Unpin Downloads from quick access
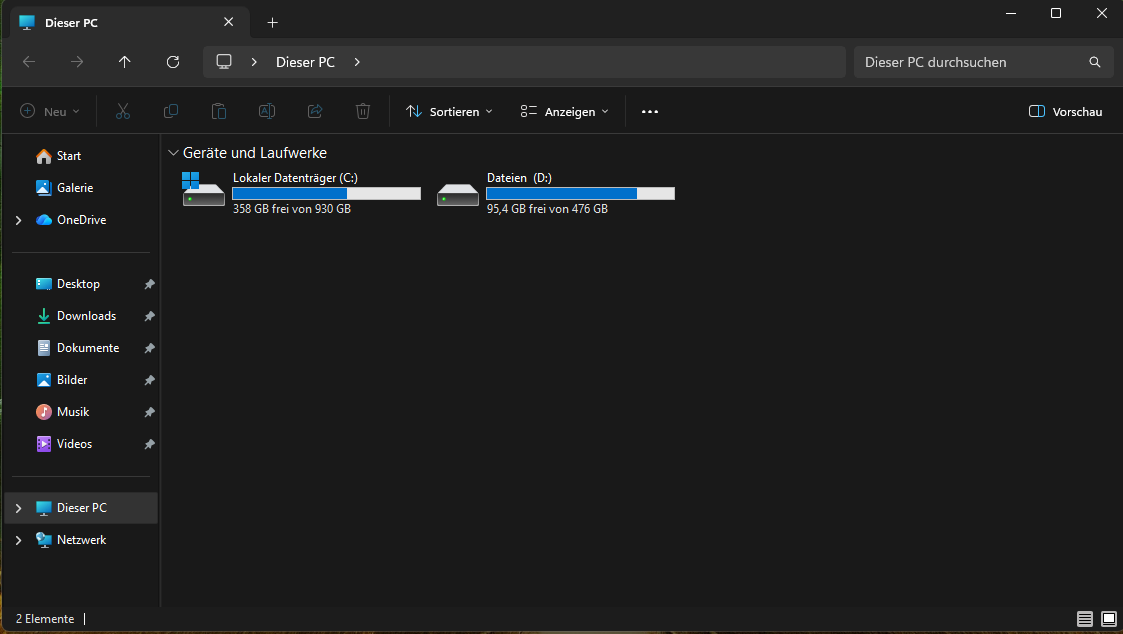The width and height of the screenshot is (1123, 634). tap(149, 317)
